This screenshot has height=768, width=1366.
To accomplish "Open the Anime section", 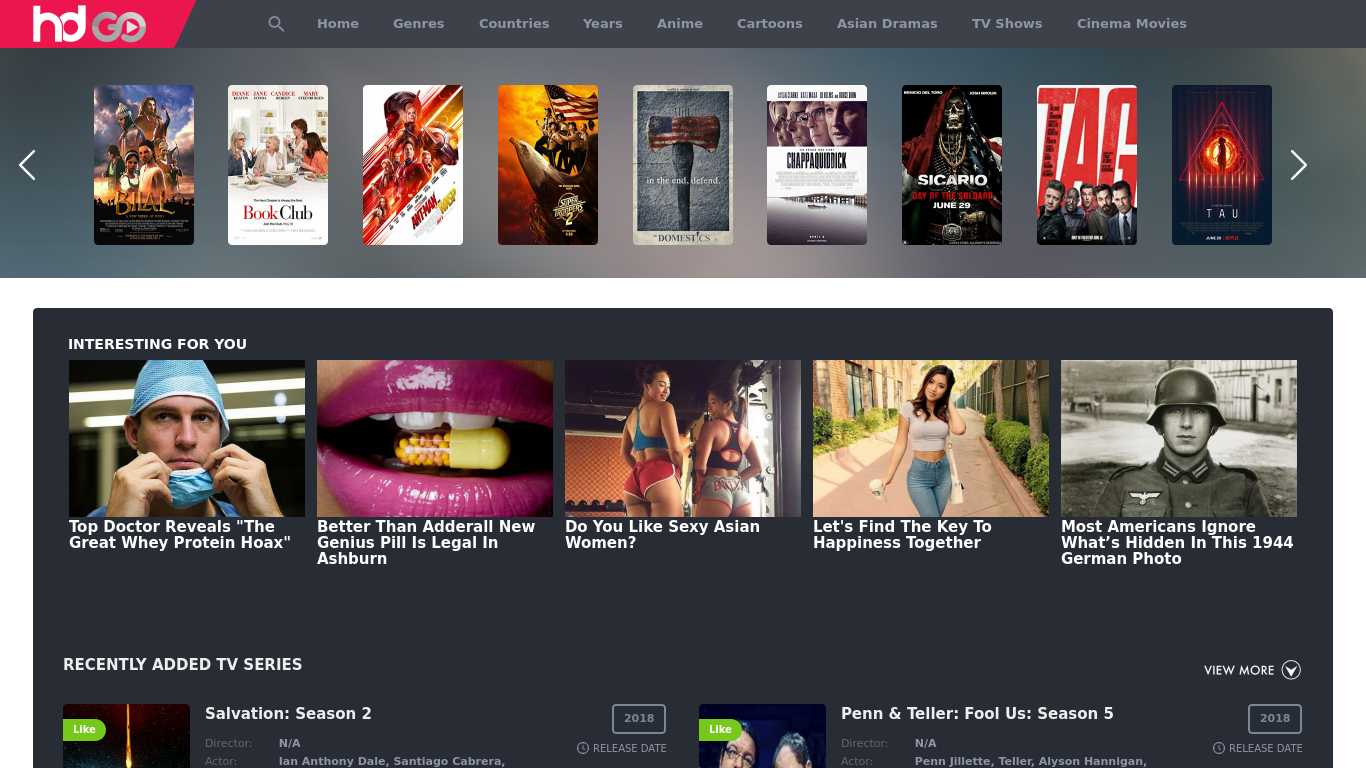I will (680, 24).
